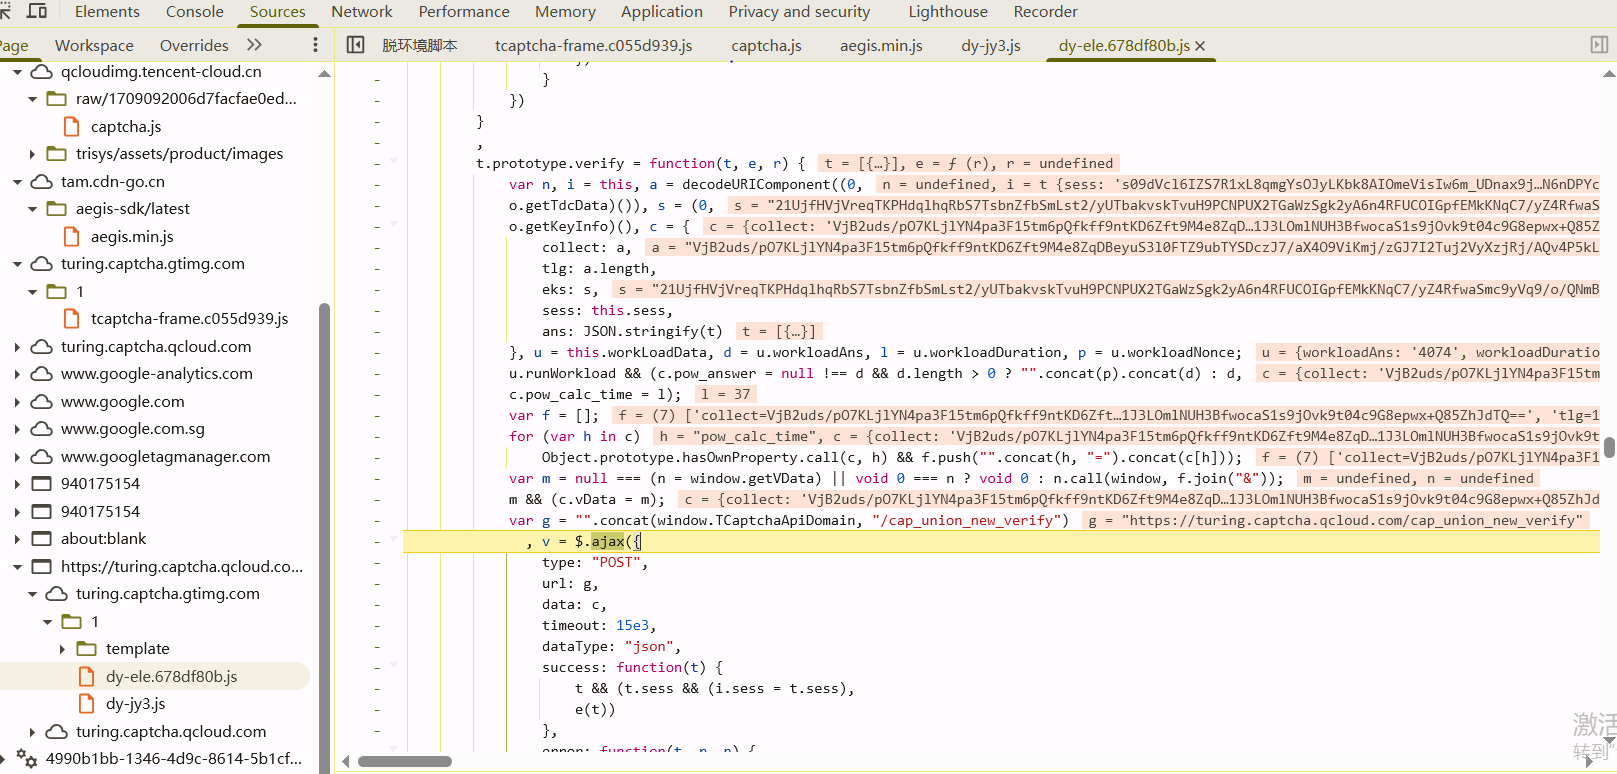Viewport: 1617px width, 774px height.
Task: Hide the navigator sidebar panel icon
Action: coord(355,45)
